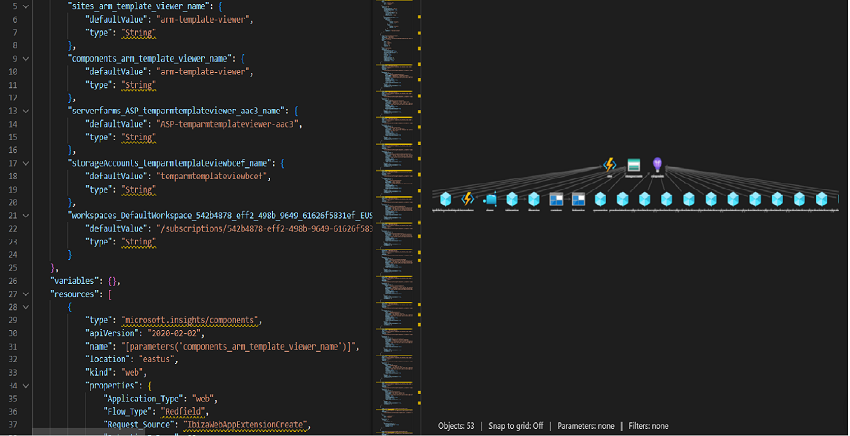Click the code minimap overview
This screenshot has width=850, height=436.
pyautogui.click(x=396, y=217)
